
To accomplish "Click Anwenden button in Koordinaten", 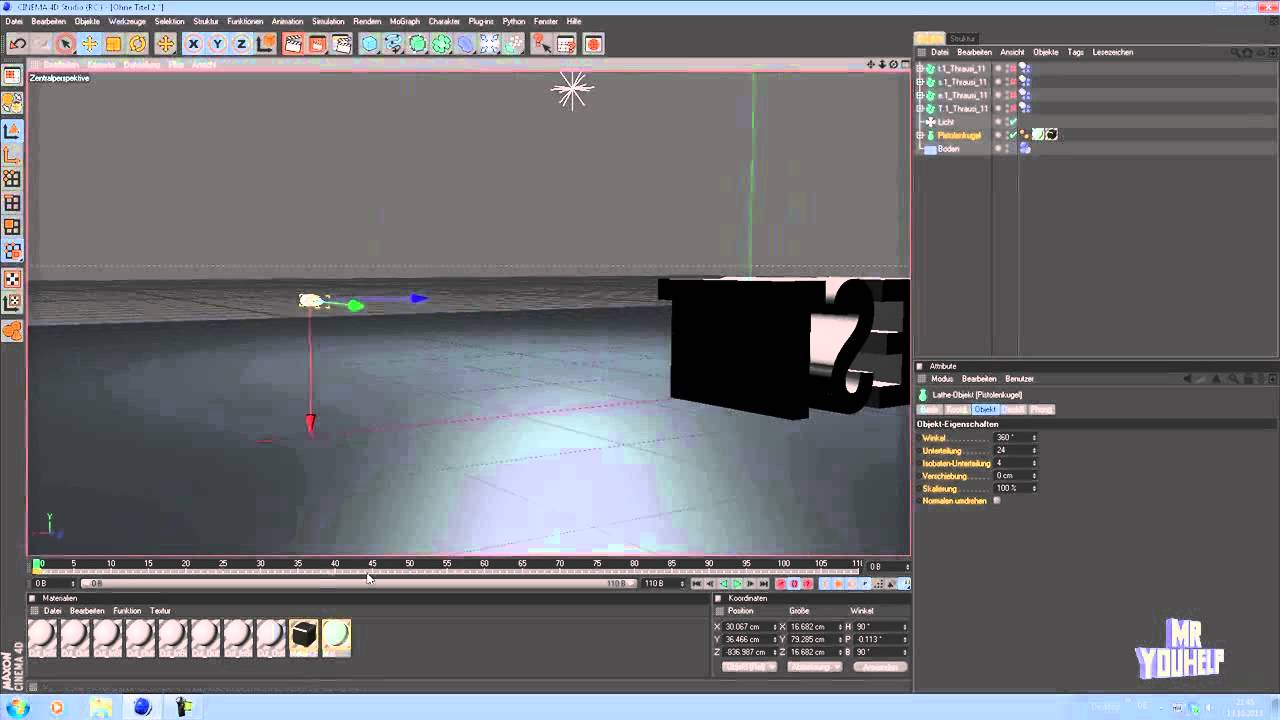I will click(880, 667).
